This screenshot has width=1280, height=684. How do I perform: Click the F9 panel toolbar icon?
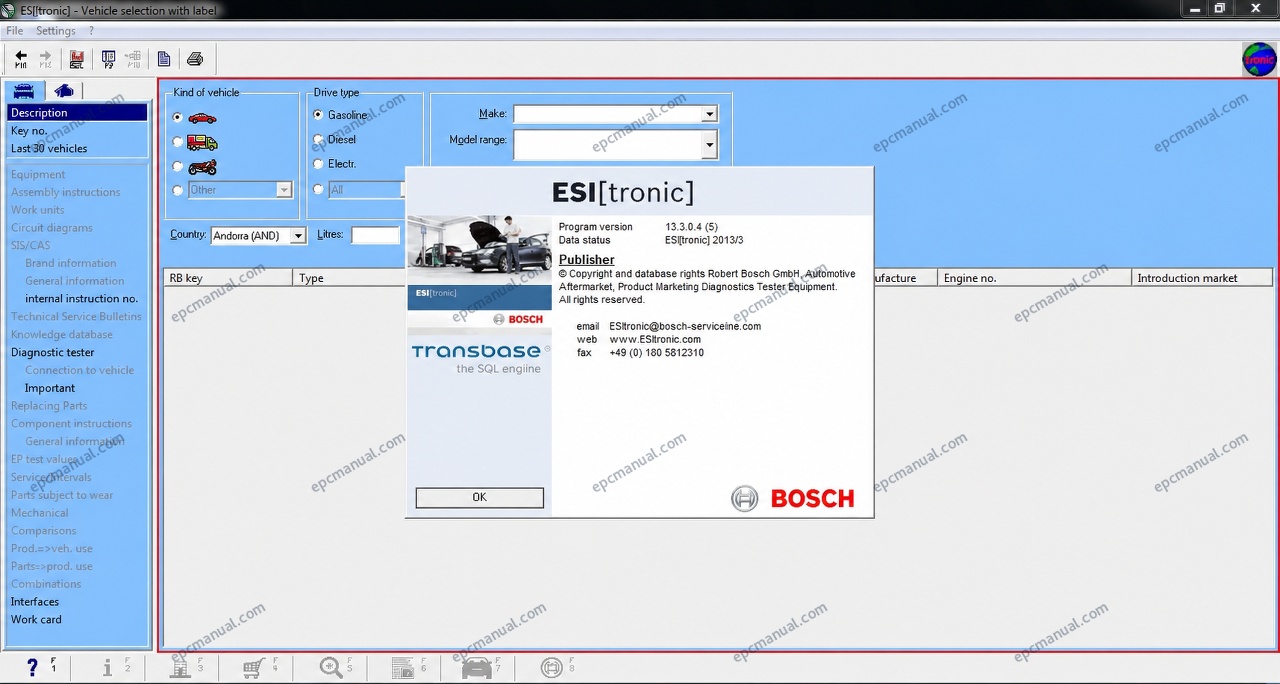click(108, 59)
